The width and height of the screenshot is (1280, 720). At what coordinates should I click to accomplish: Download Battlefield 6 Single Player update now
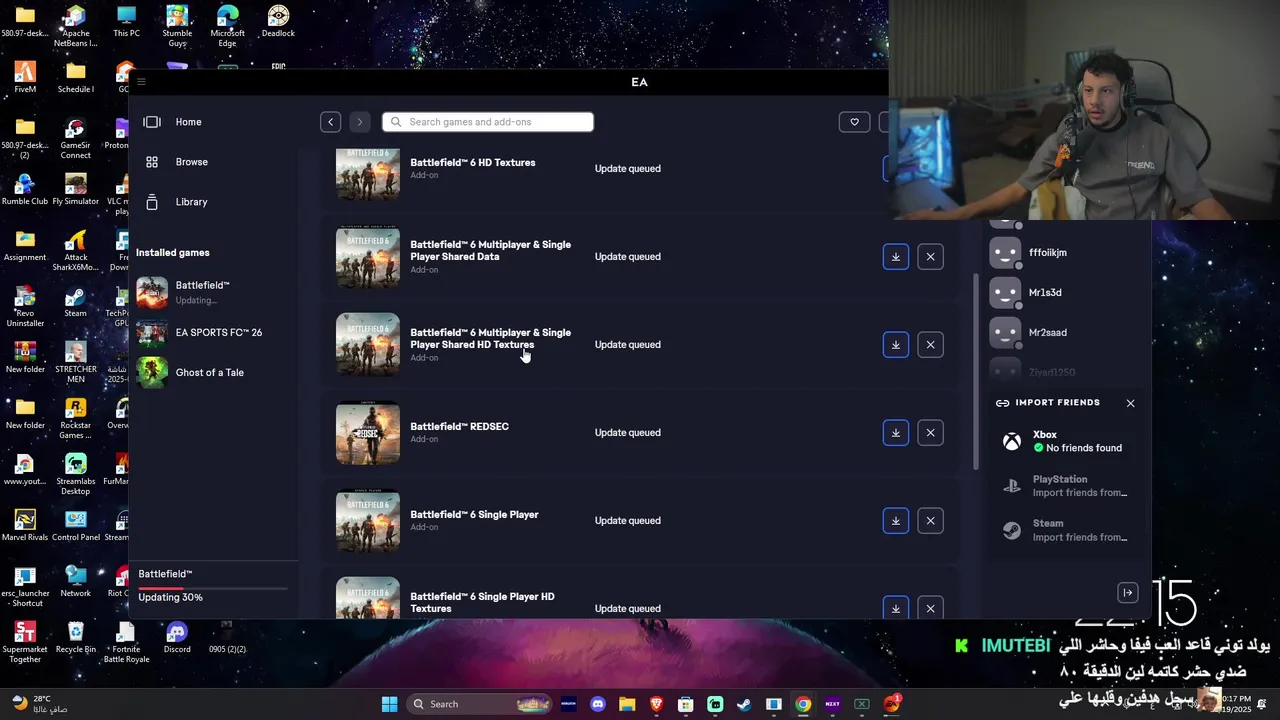click(896, 521)
